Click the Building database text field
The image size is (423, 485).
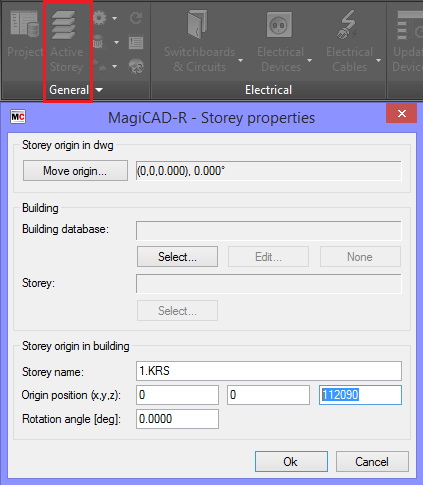tap(269, 230)
